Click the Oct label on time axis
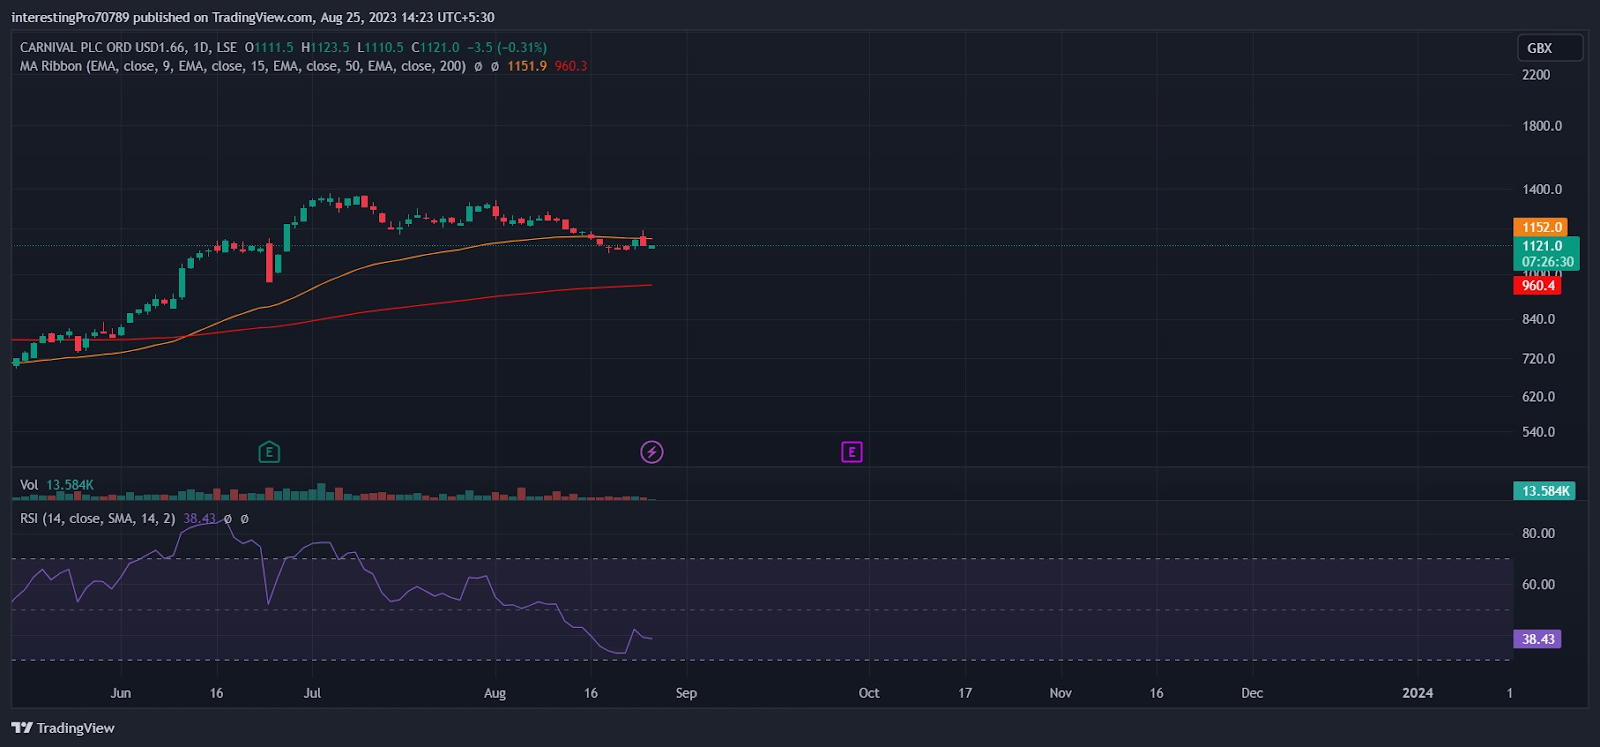The height and width of the screenshot is (747, 1600). (x=869, y=693)
